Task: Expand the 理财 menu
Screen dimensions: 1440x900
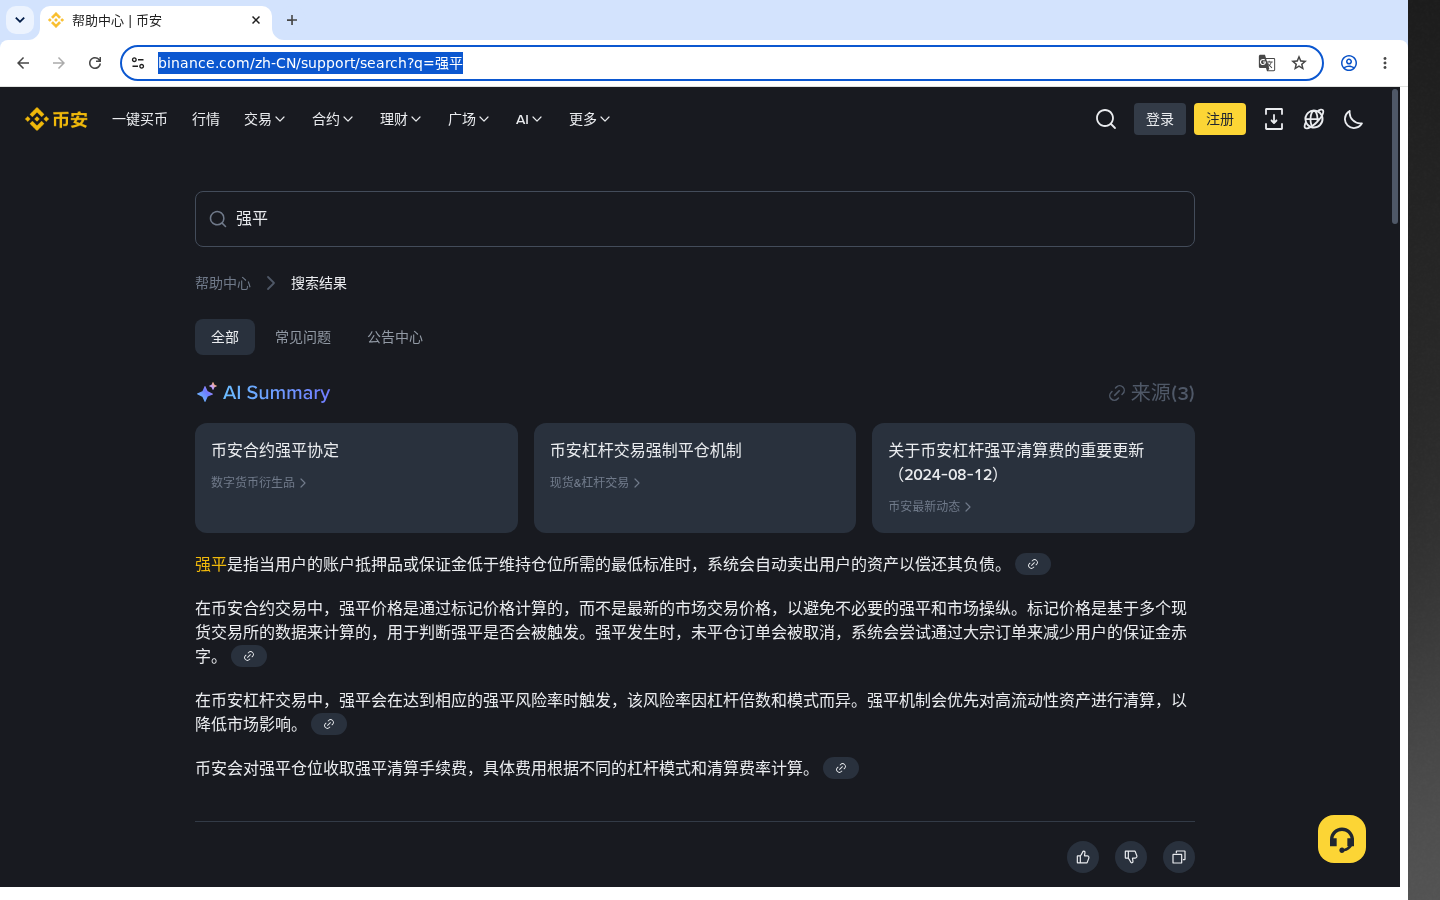Action: (401, 119)
